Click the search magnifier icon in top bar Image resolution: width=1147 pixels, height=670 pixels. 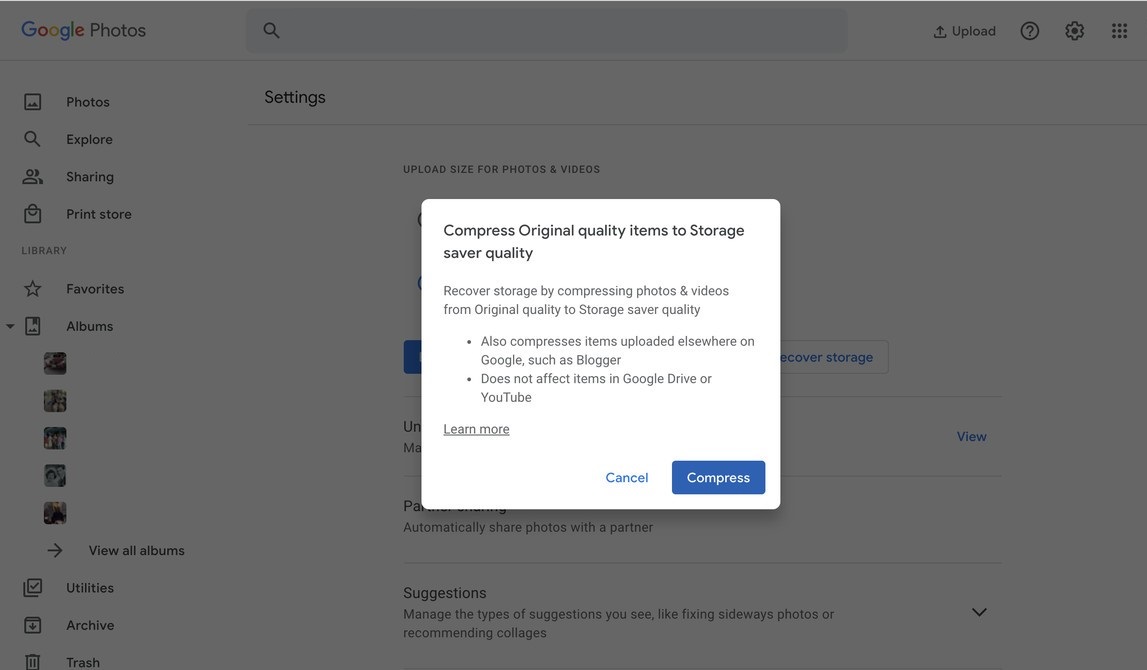271,31
